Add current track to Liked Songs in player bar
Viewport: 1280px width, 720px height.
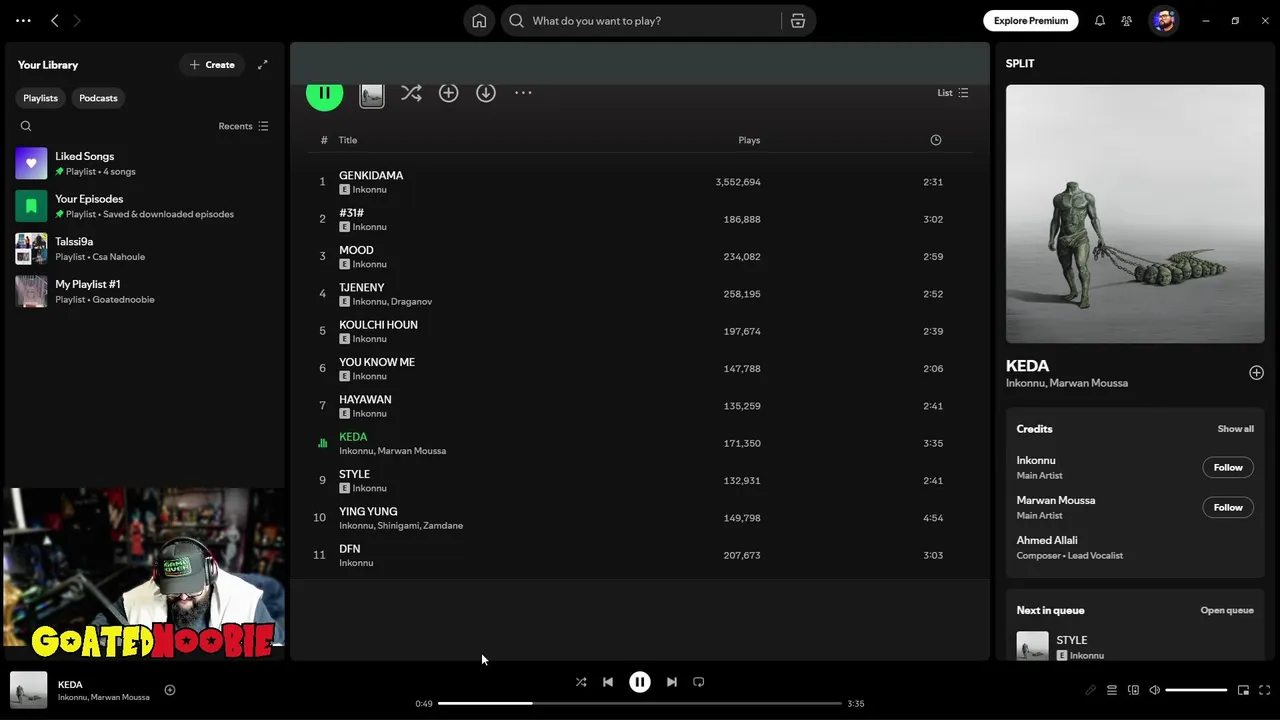point(170,690)
